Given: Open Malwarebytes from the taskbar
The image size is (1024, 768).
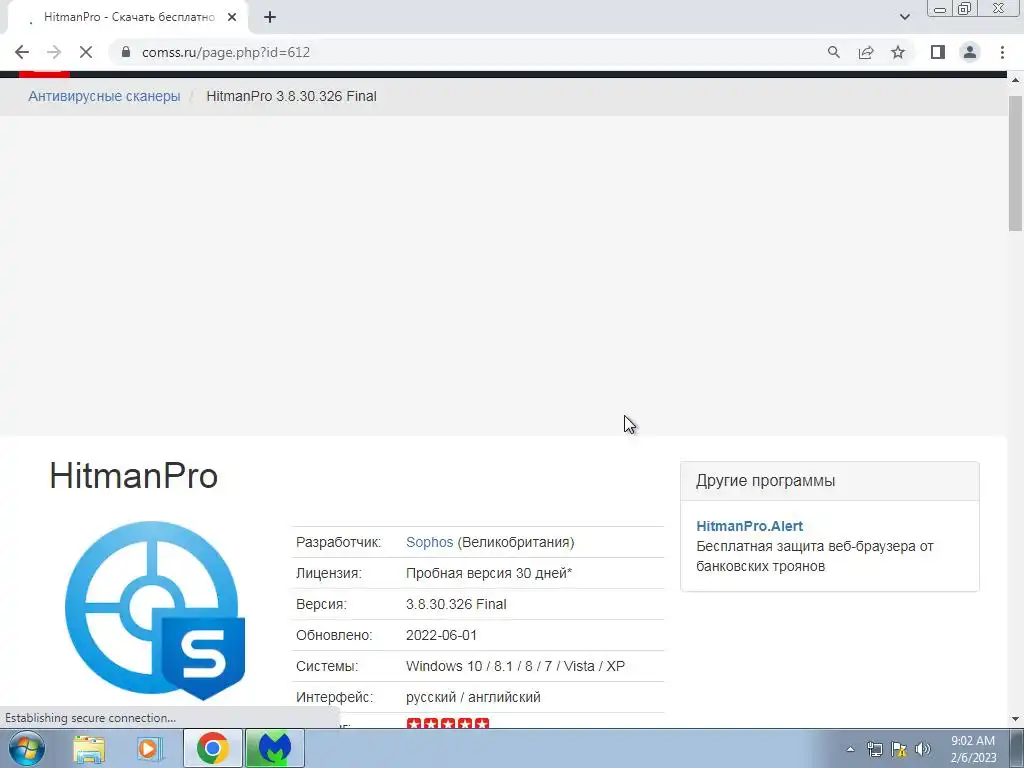Looking at the screenshot, I should (274, 748).
